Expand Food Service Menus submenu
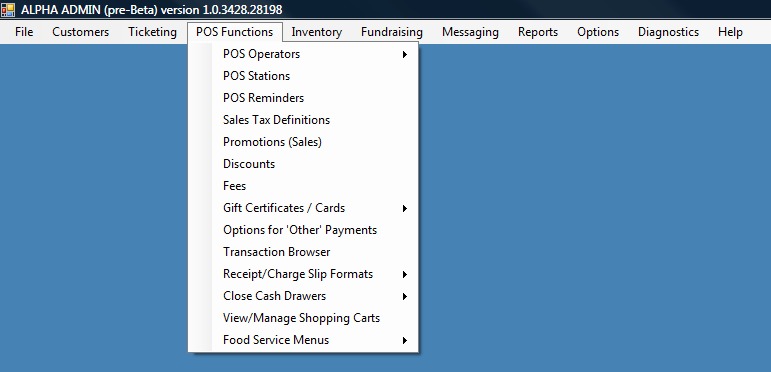This screenshot has width=771, height=372. [x=303, y=340]
